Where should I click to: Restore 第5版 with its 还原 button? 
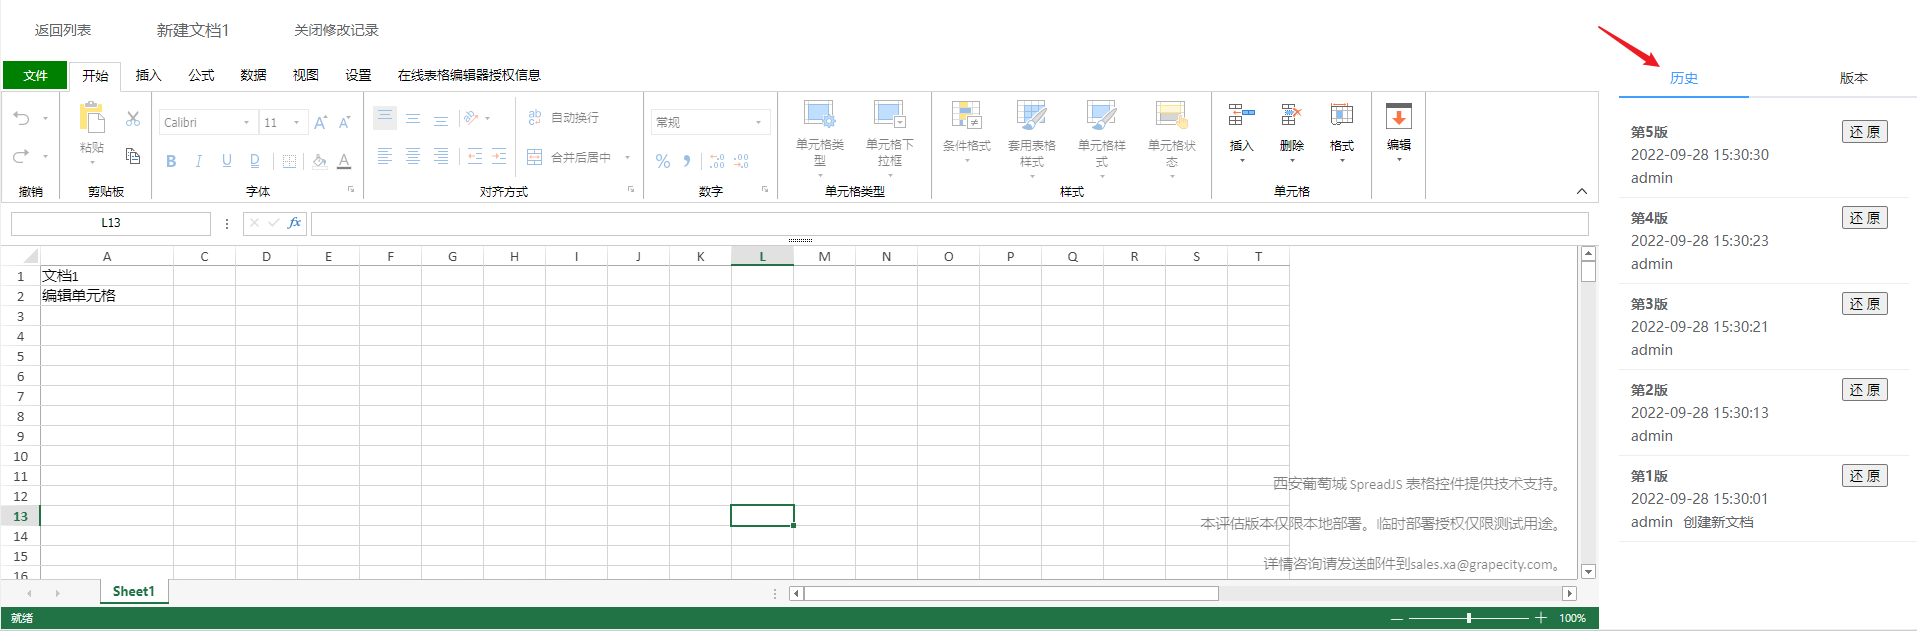[1864, 132]
